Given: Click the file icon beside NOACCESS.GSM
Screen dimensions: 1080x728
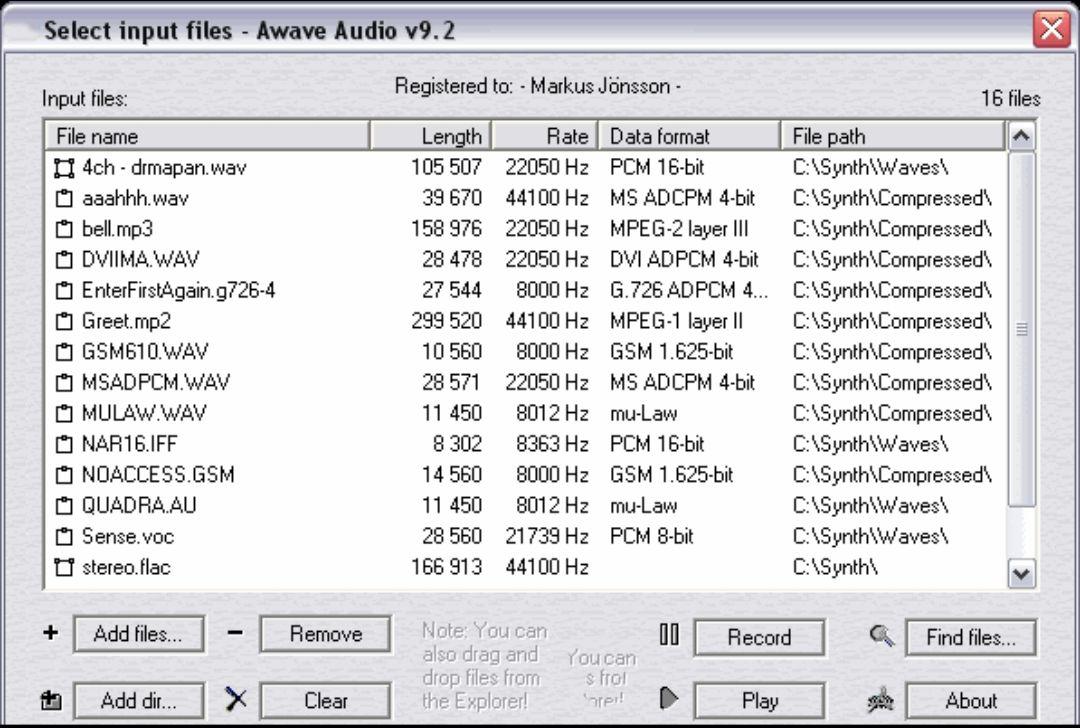Looking at the screenshot, I should coord(64,475).
